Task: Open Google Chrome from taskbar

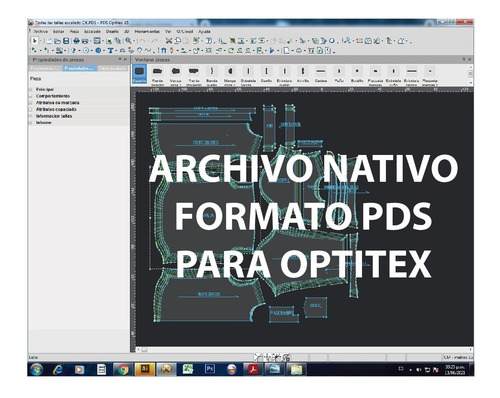Action: point(123,369)
